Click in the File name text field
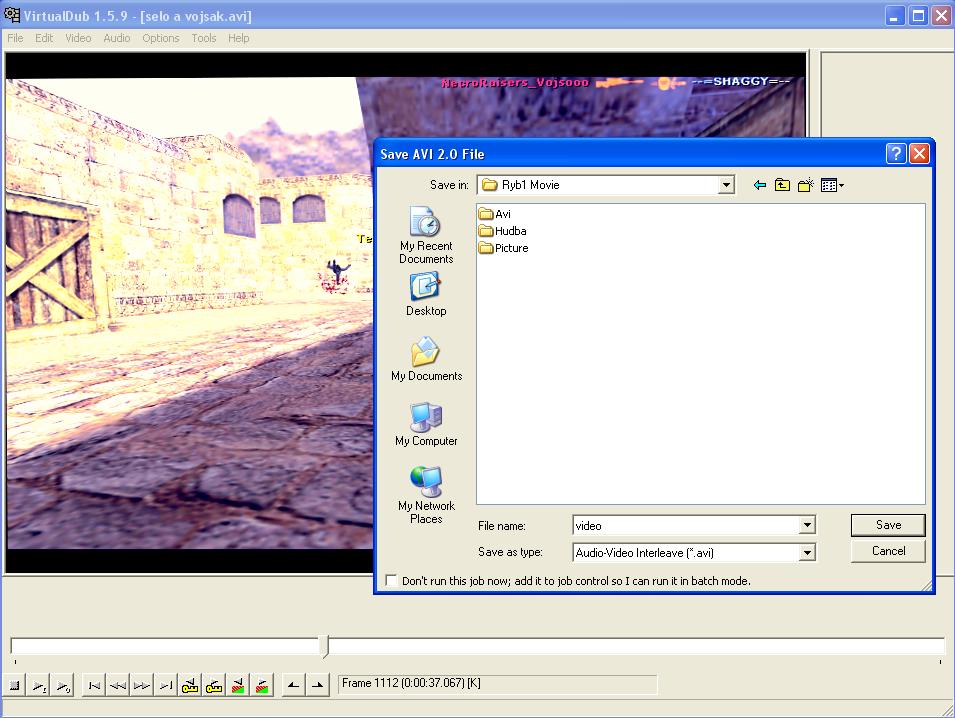 tap(686, 526)
